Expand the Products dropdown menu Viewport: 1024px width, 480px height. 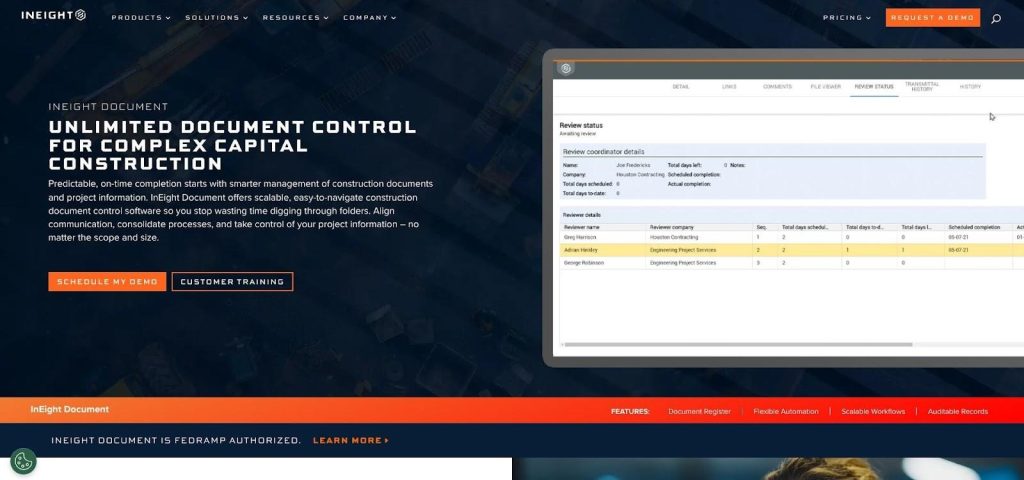tap(141, 18)
